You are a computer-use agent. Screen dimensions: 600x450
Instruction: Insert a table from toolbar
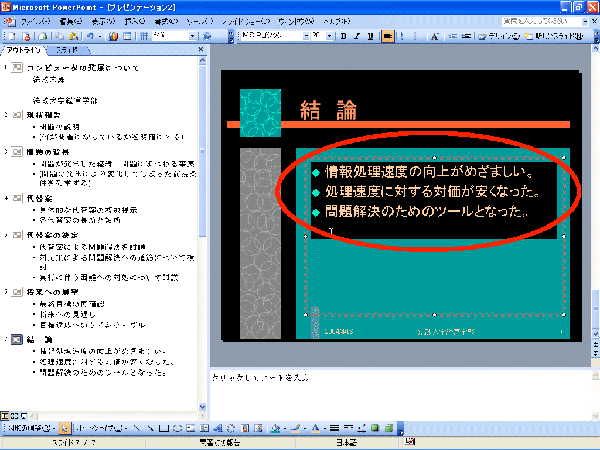pos(127,36)
